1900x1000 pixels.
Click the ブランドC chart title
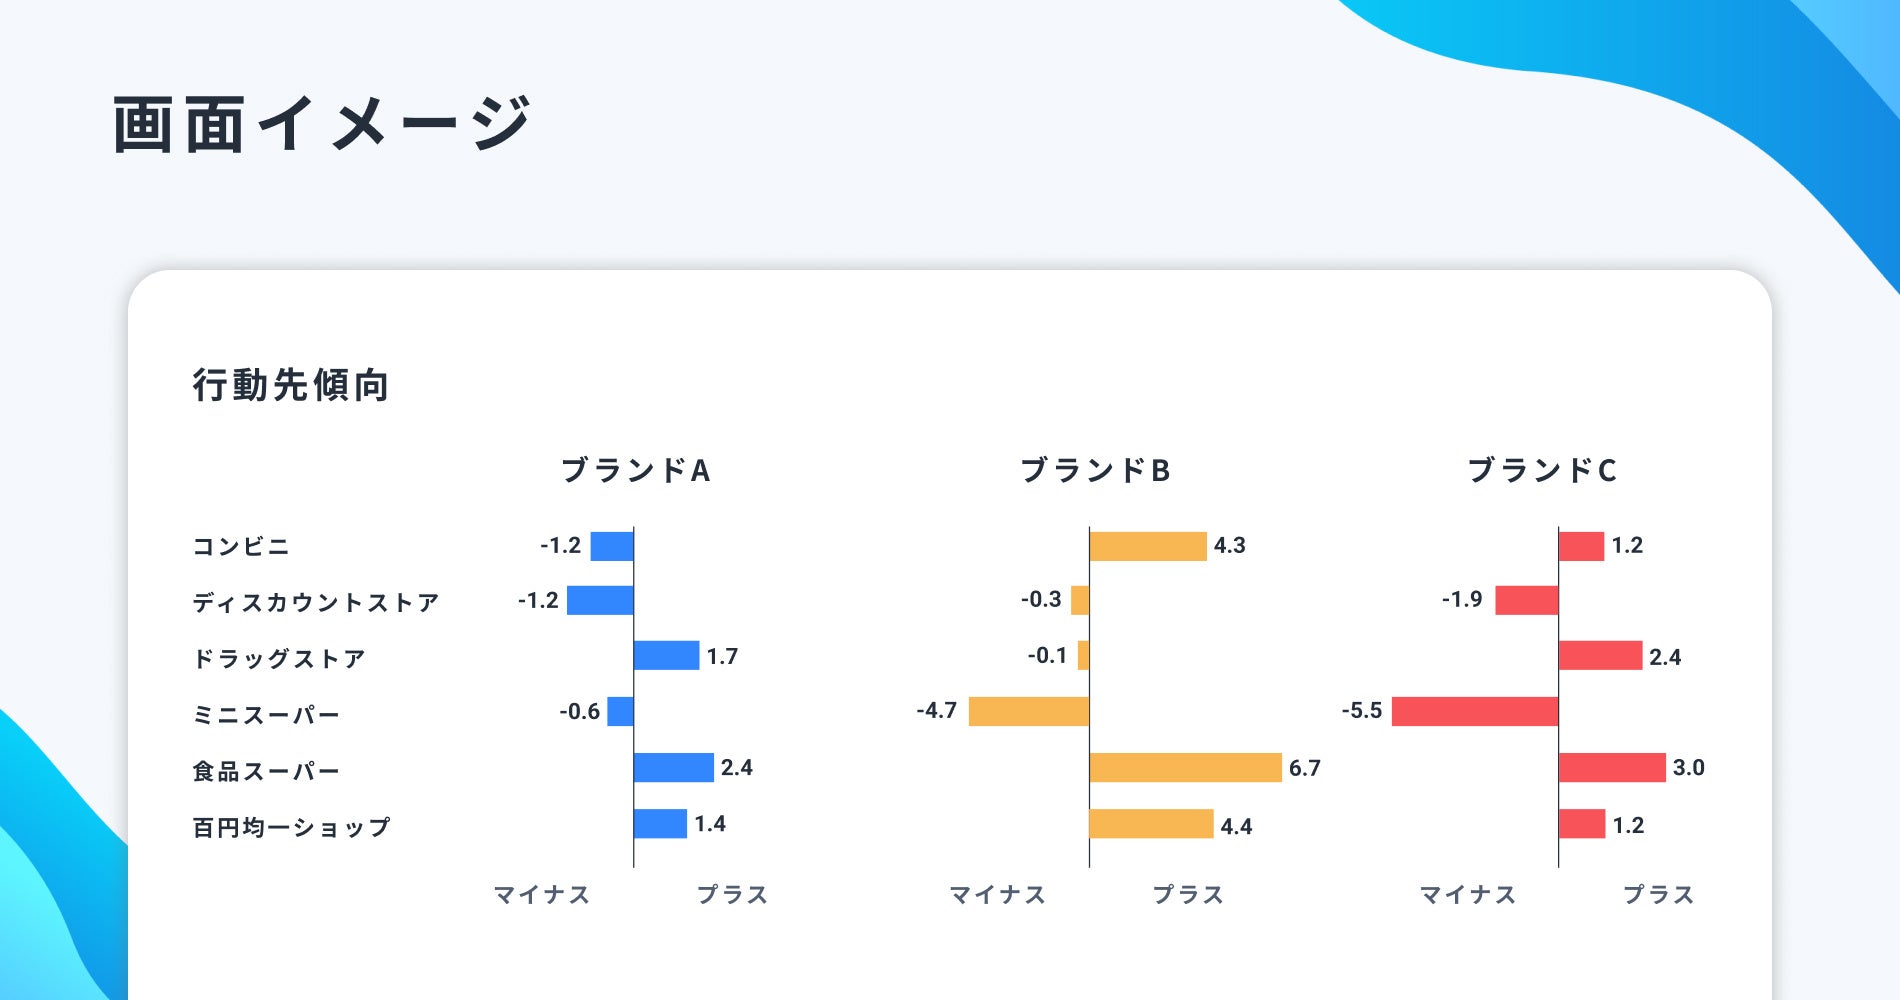(1542, 470)
